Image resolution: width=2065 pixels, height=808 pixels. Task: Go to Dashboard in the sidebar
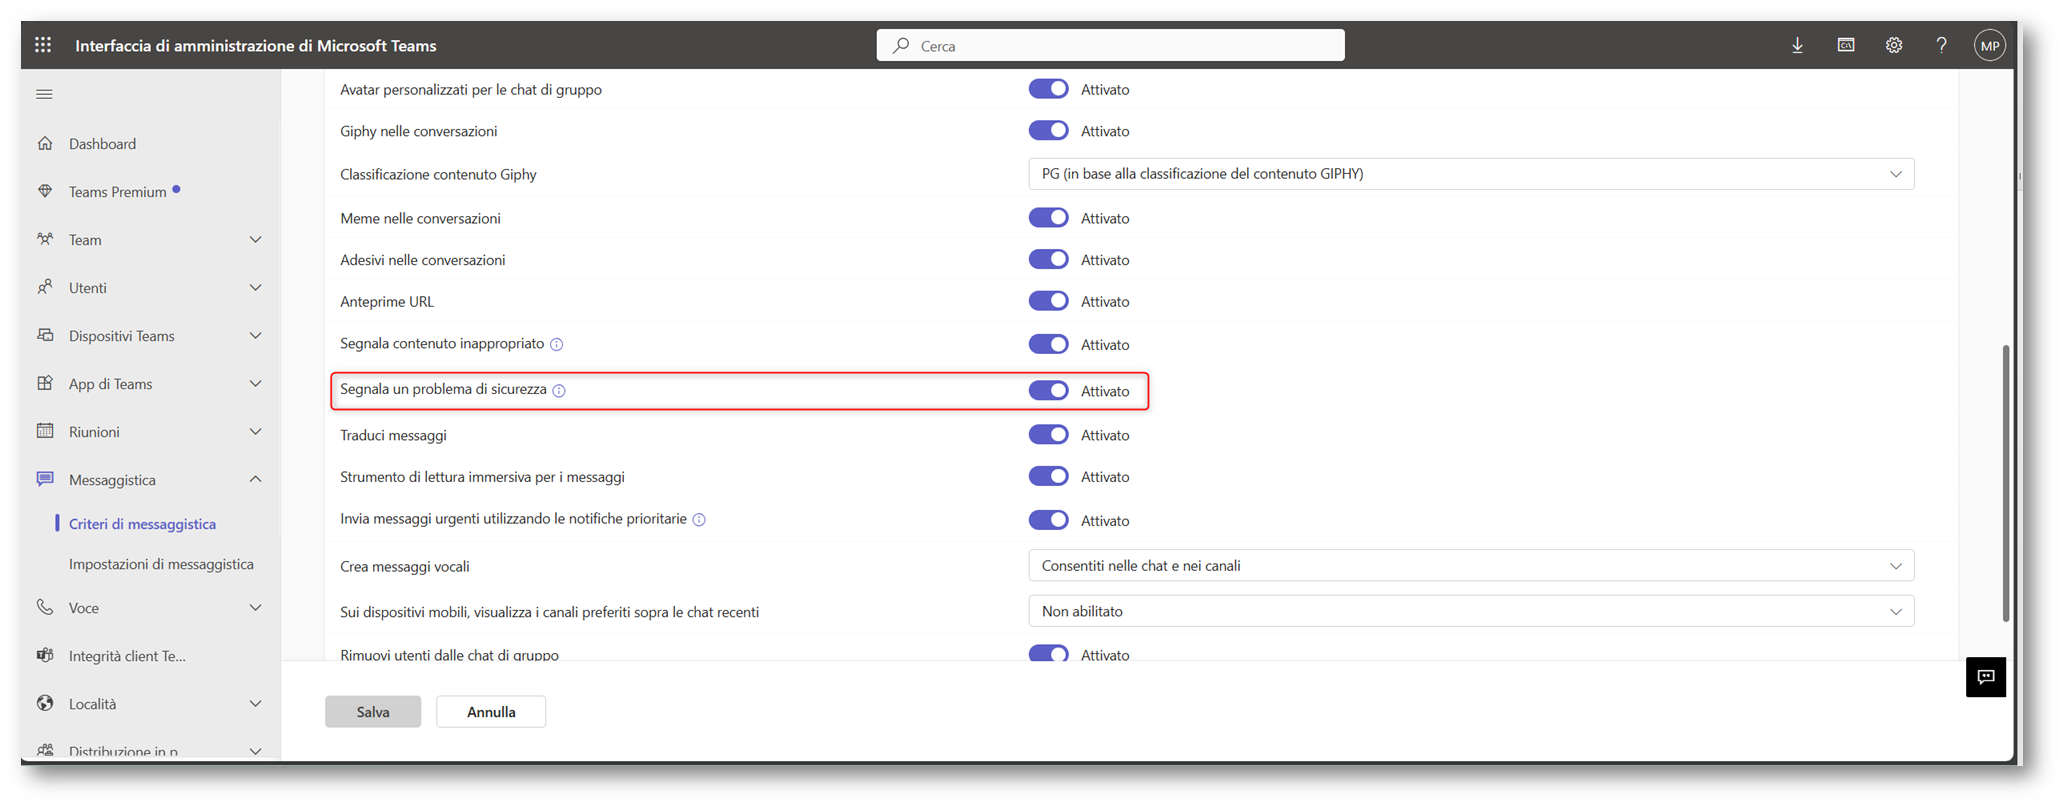click(102, 144)
